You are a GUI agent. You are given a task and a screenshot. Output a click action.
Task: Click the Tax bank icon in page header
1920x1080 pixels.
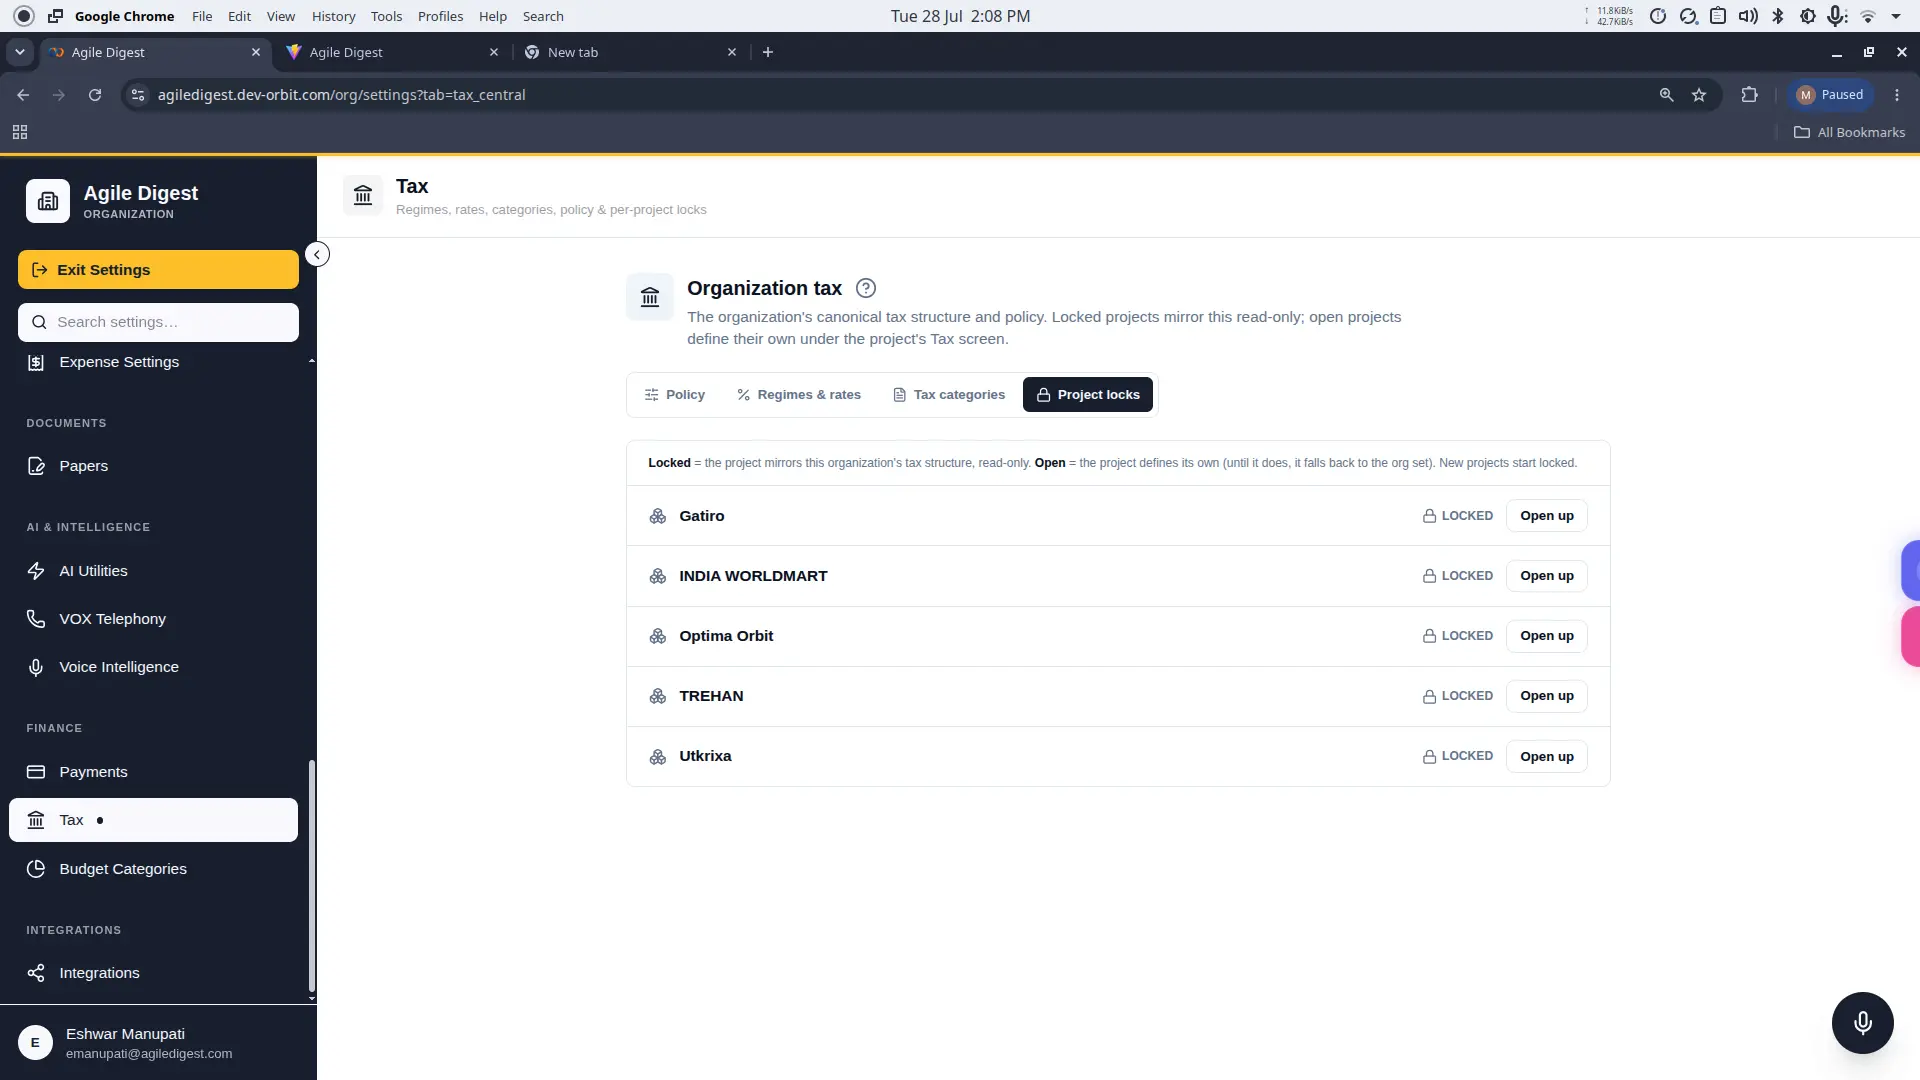[363, 195]
